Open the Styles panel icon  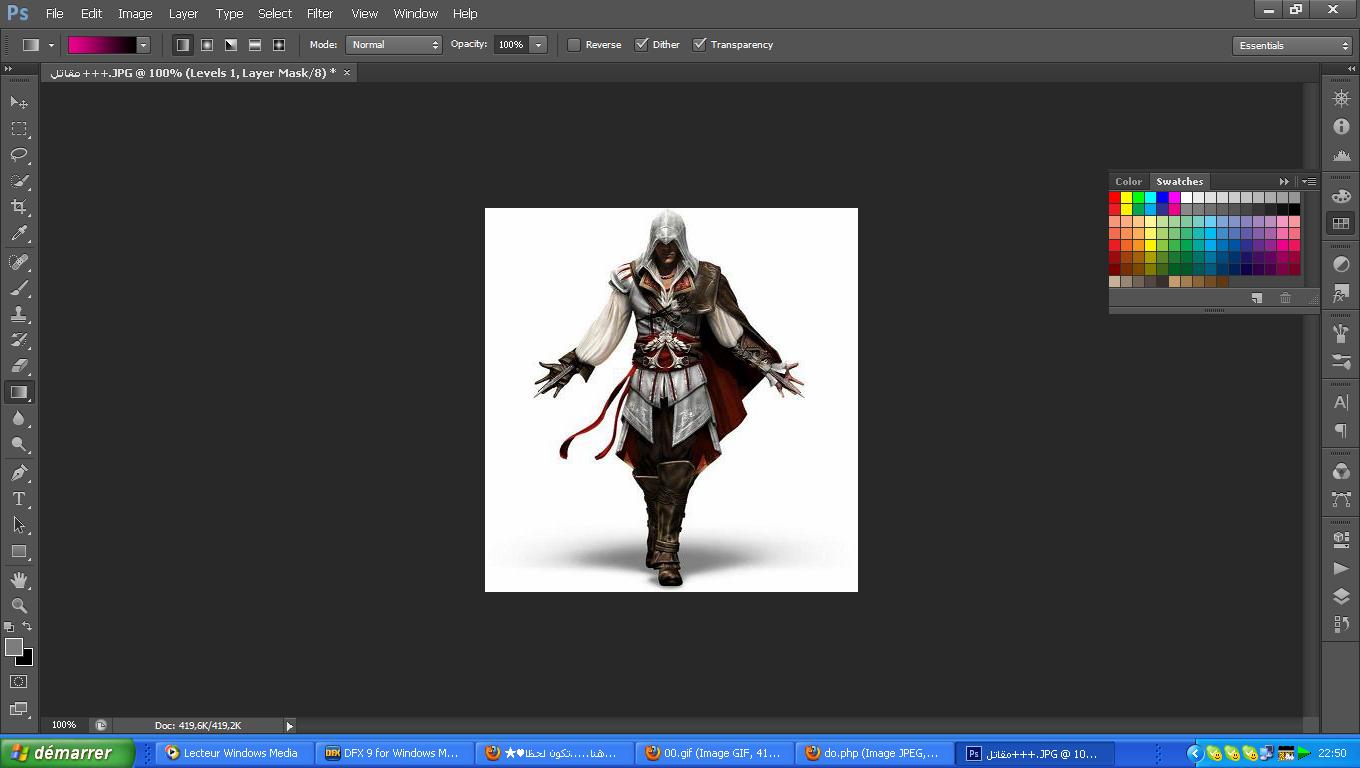1341,294
